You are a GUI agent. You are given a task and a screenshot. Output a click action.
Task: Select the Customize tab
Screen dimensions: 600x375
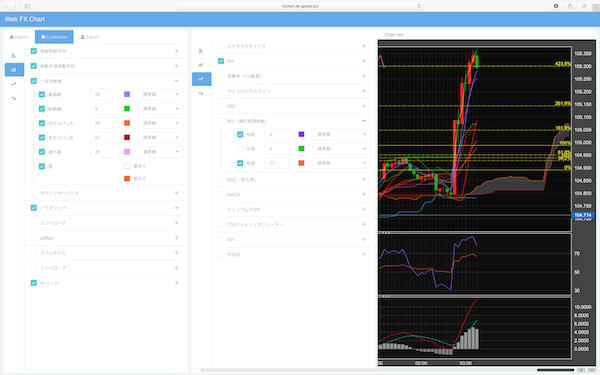point(54,37)
